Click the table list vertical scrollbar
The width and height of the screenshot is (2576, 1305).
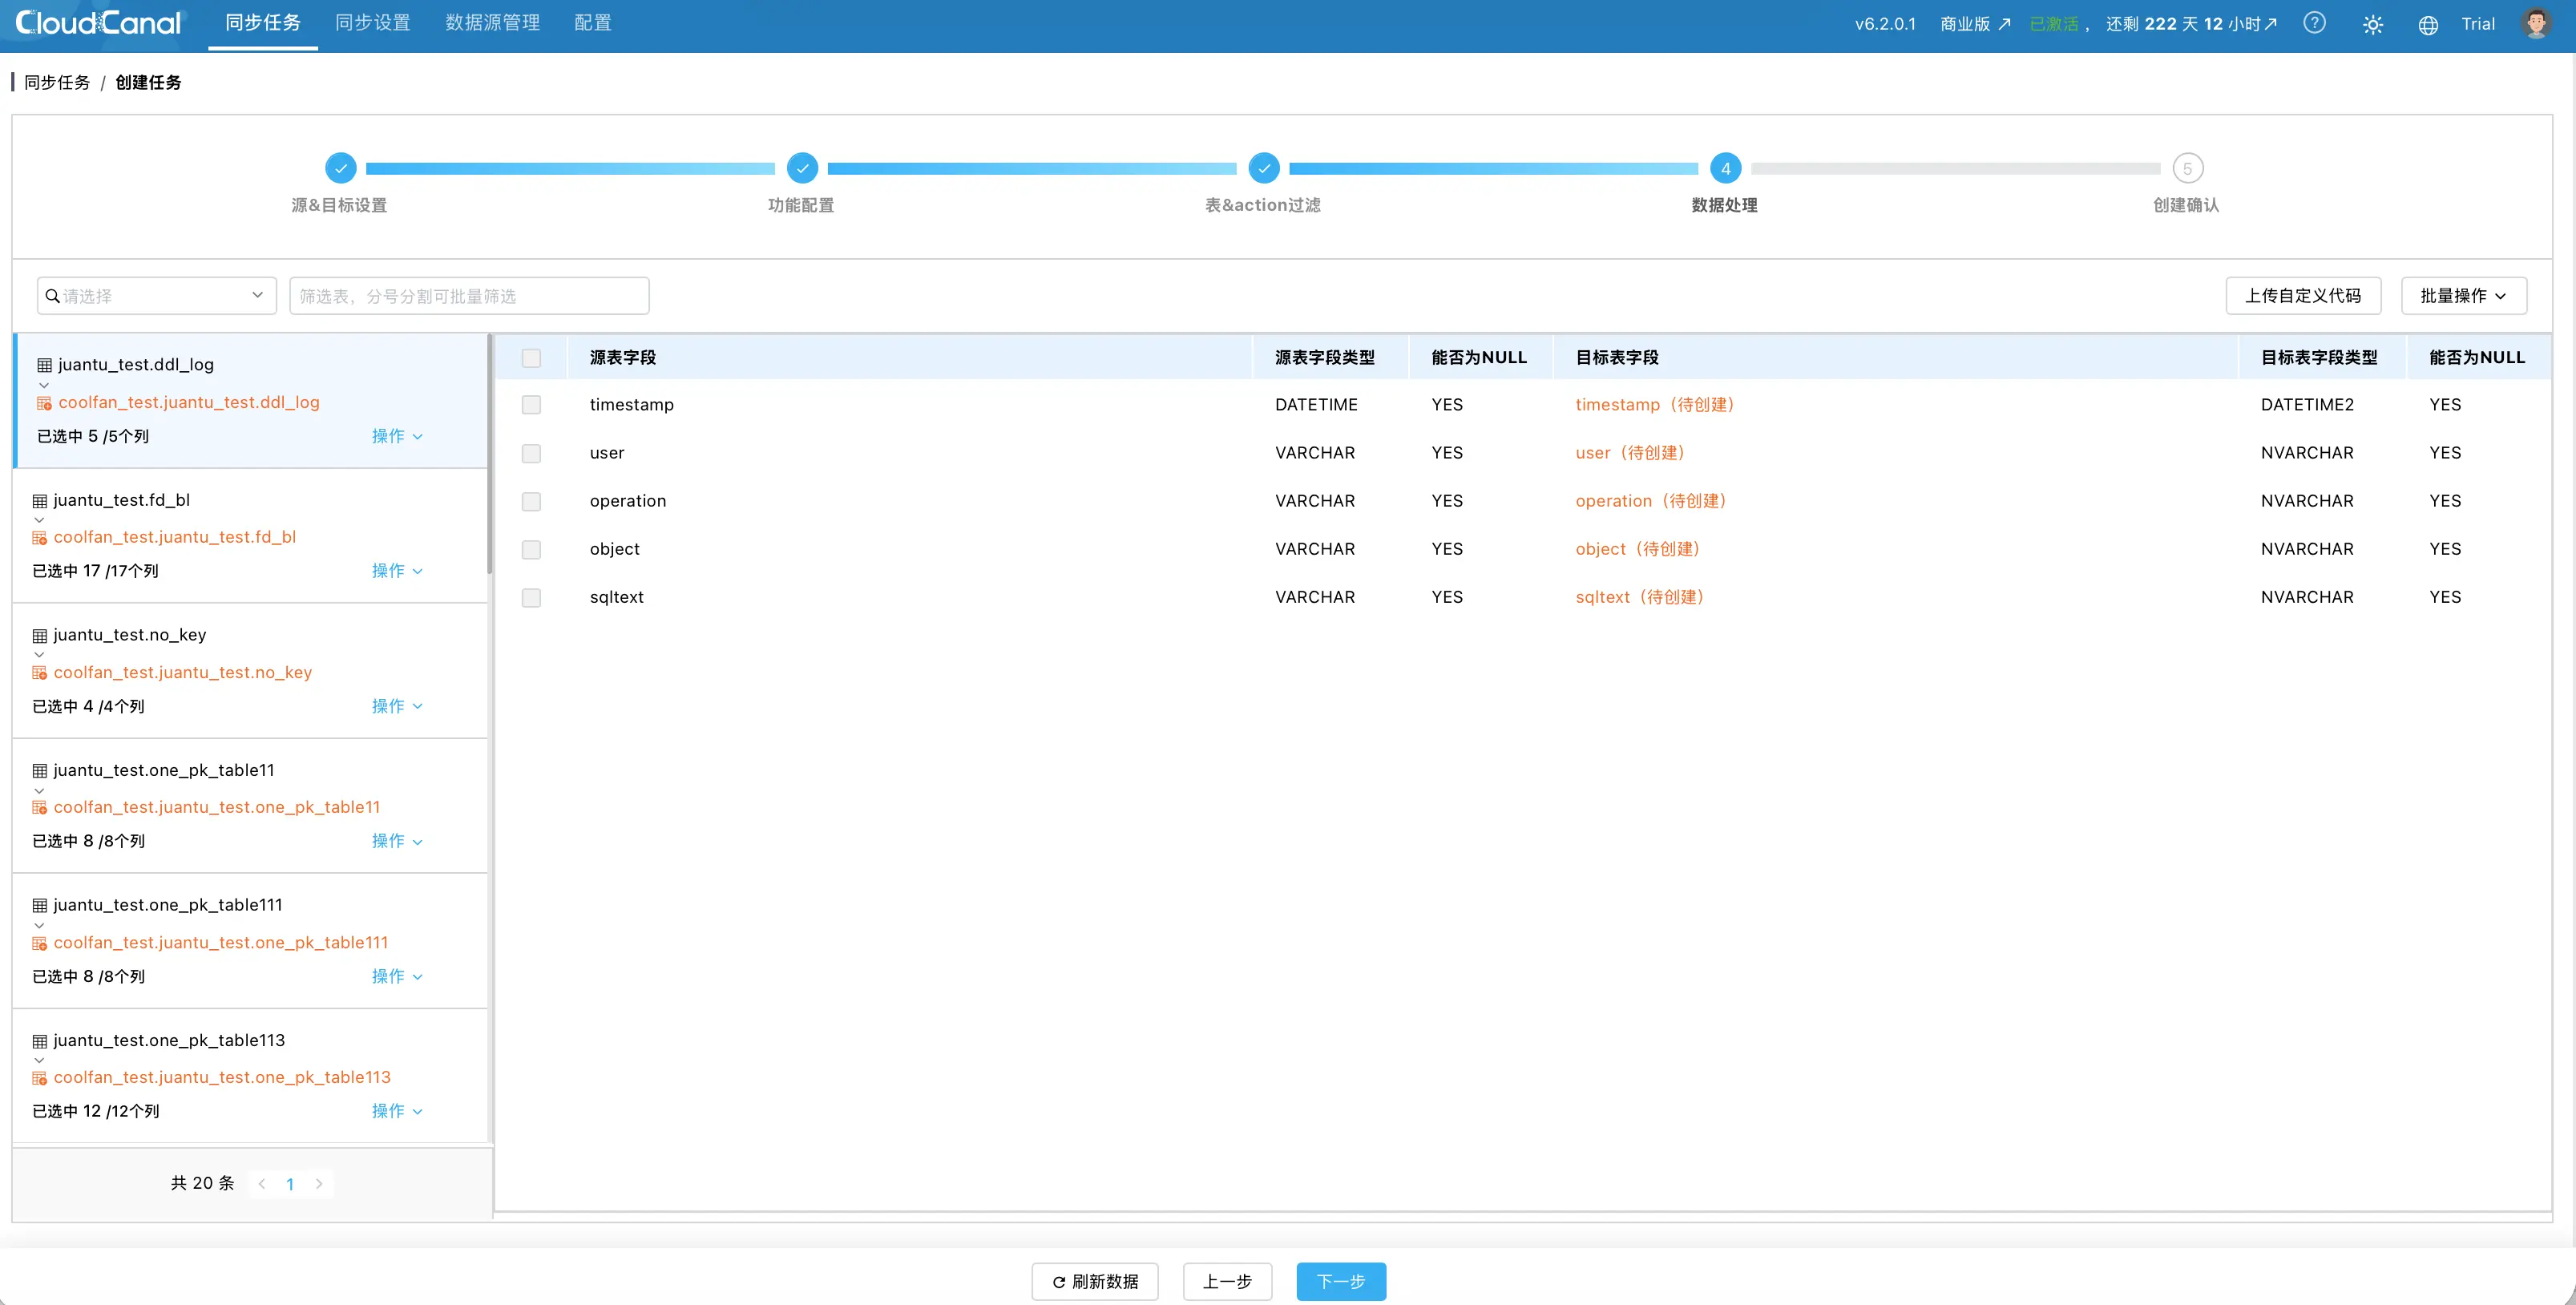(490, 455)
